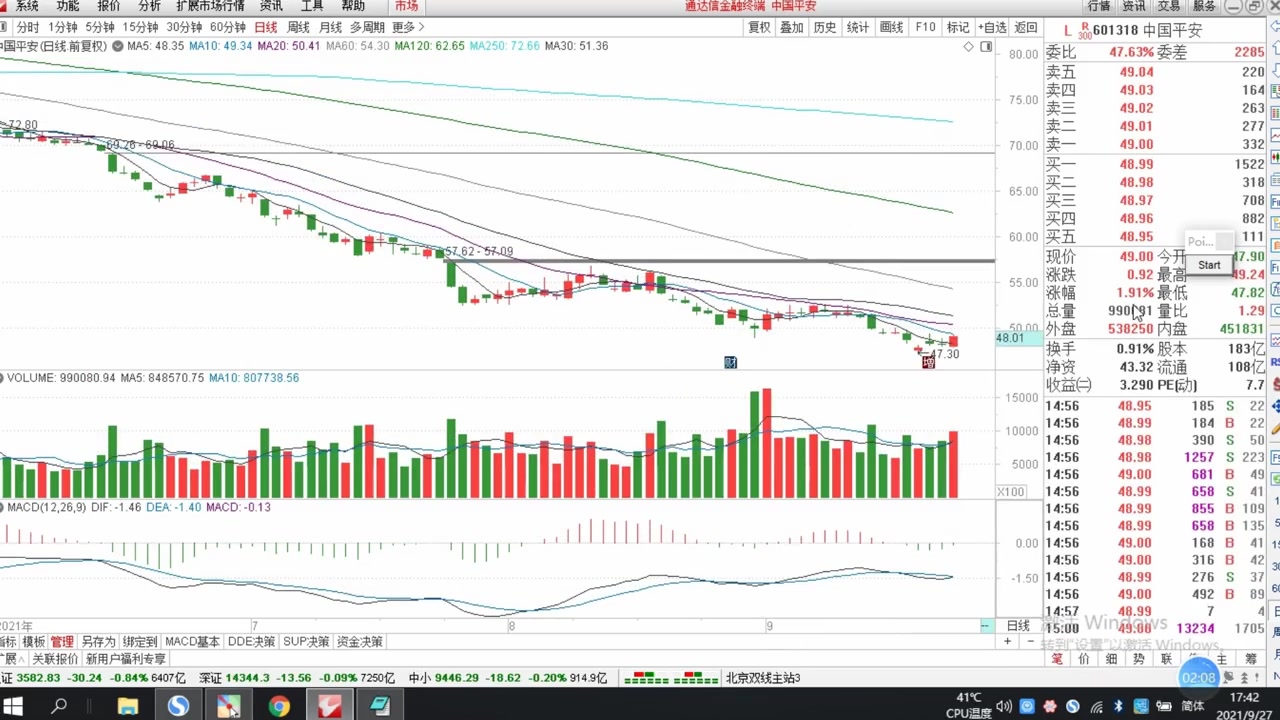Expand MA indicator dropdown arrow icon
The width and height of the screenshot is (1280, 720).
118,46
